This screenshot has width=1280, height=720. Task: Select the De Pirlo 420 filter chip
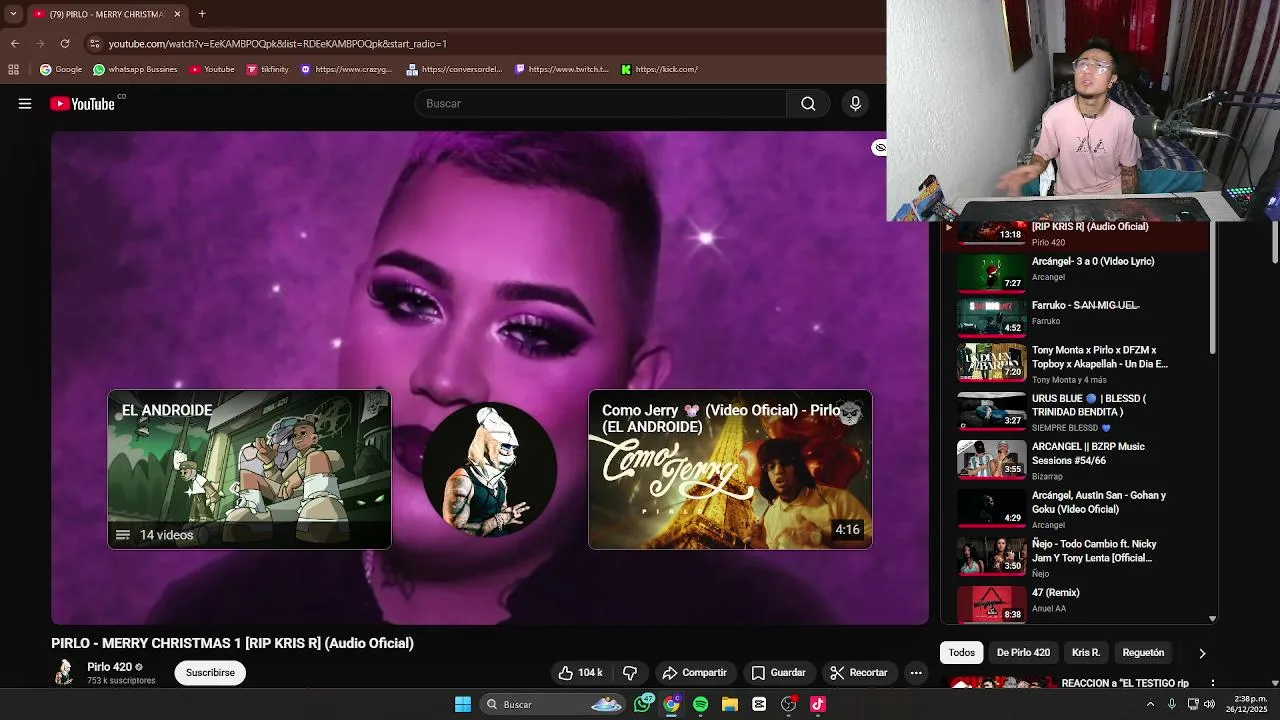point(1023,653)
